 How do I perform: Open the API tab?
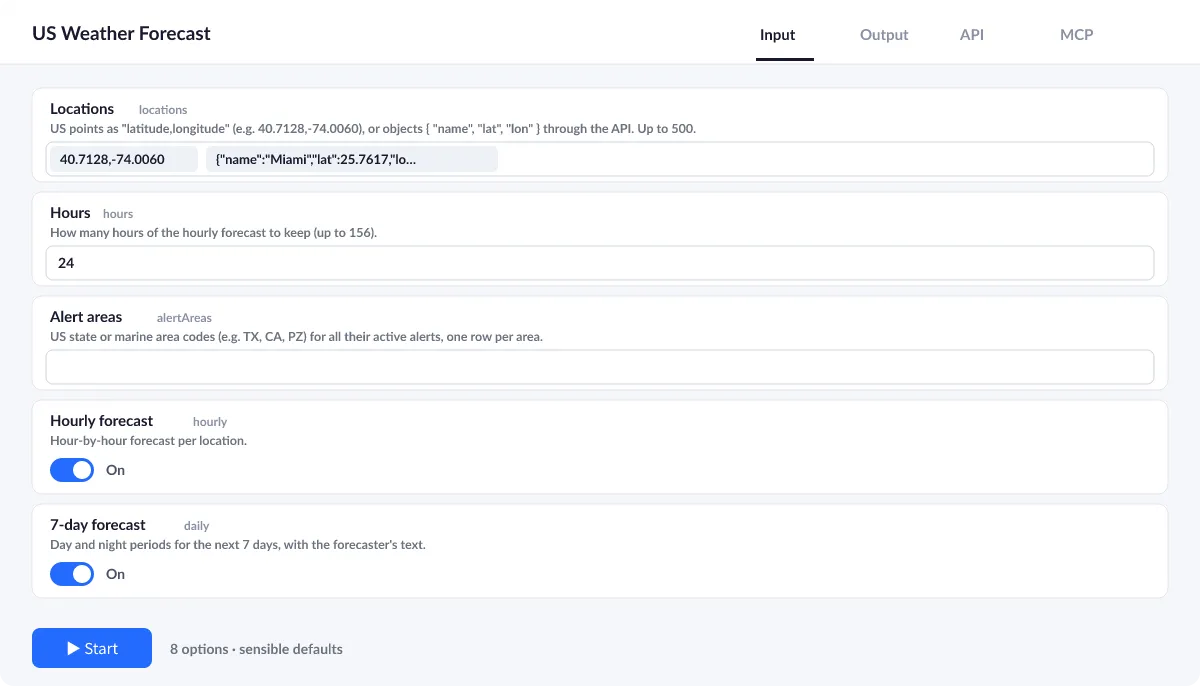point(972,34)
